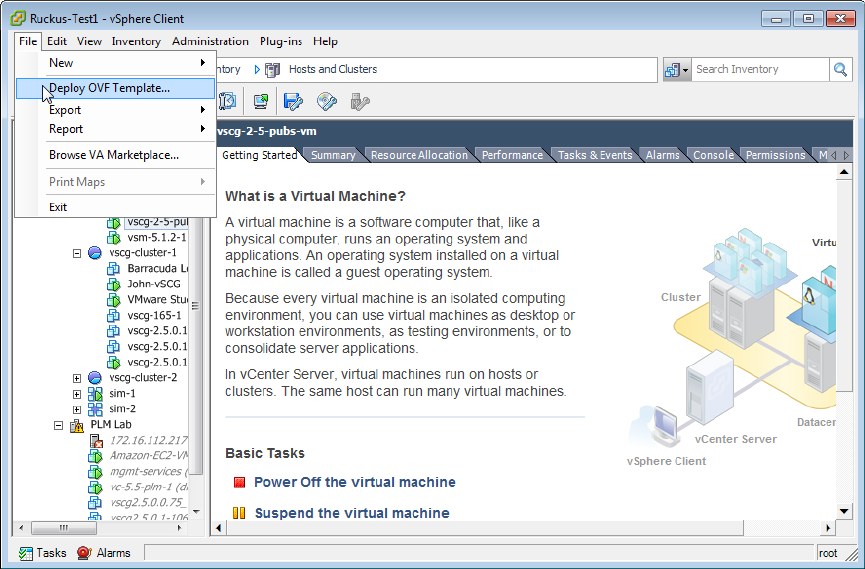Click the content pane horizontal scrollbar thumb
Screen dimensions: 865x569
coord(485,528)
